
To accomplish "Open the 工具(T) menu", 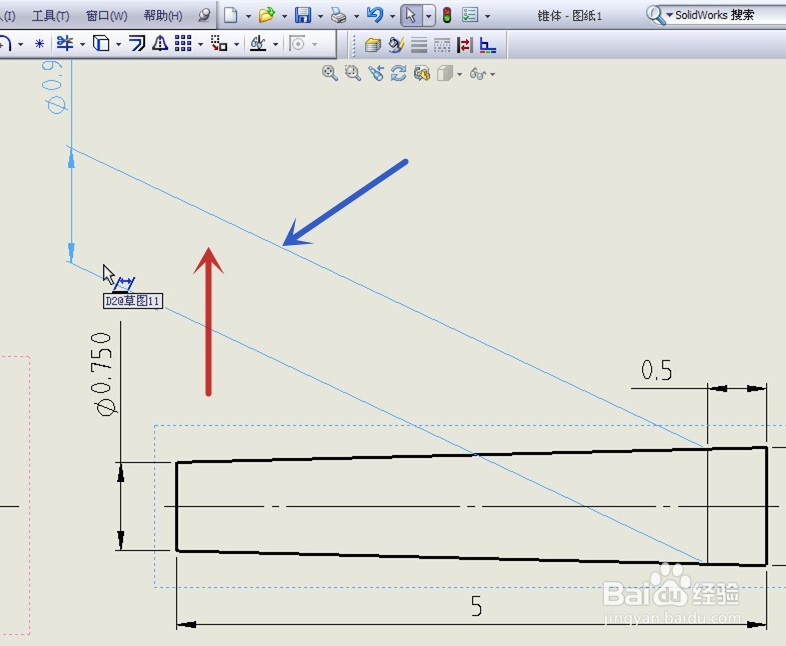I will click(x=50, y=16).
